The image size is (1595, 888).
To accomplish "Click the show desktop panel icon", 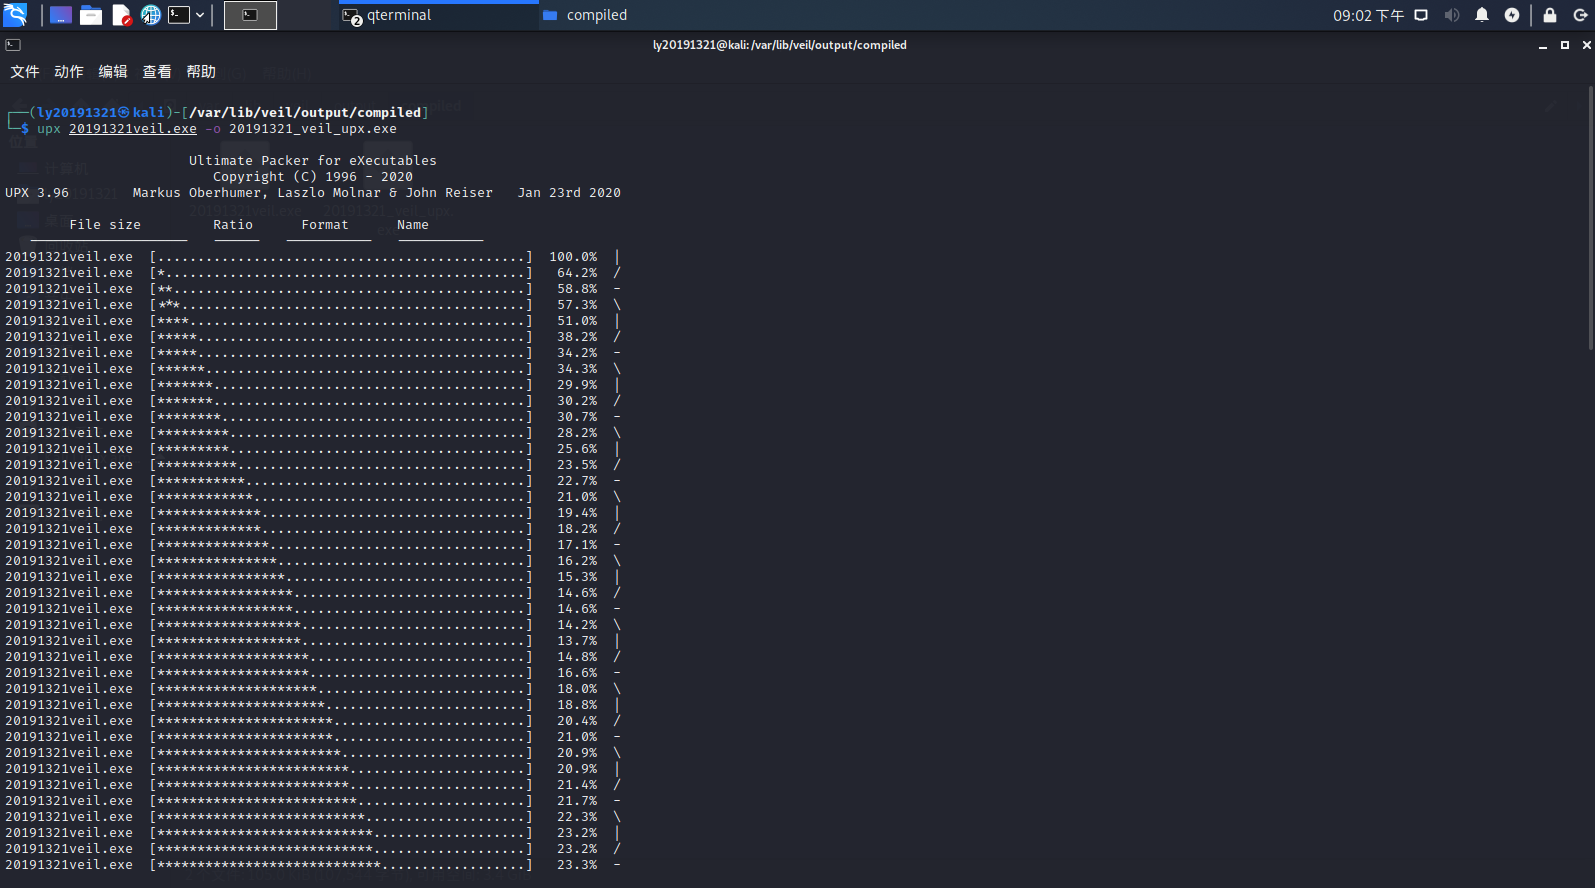I will click(x=61, y=15).
